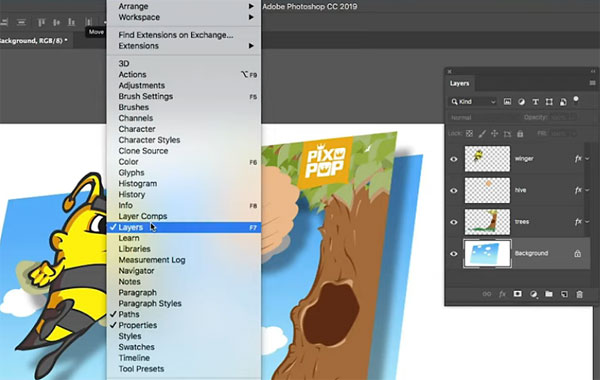Image resolution: width=600 pixels, height=380 pixels.
Task: Click the type layer filter icon
Action: 535,102
